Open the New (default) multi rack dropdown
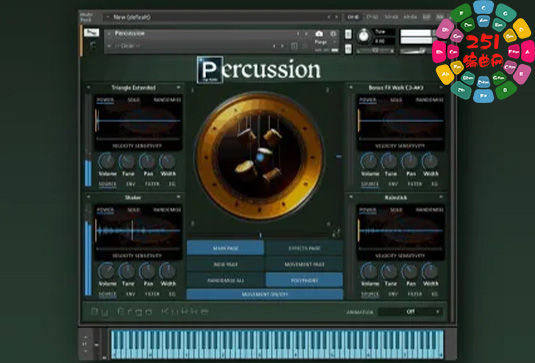 107,17
